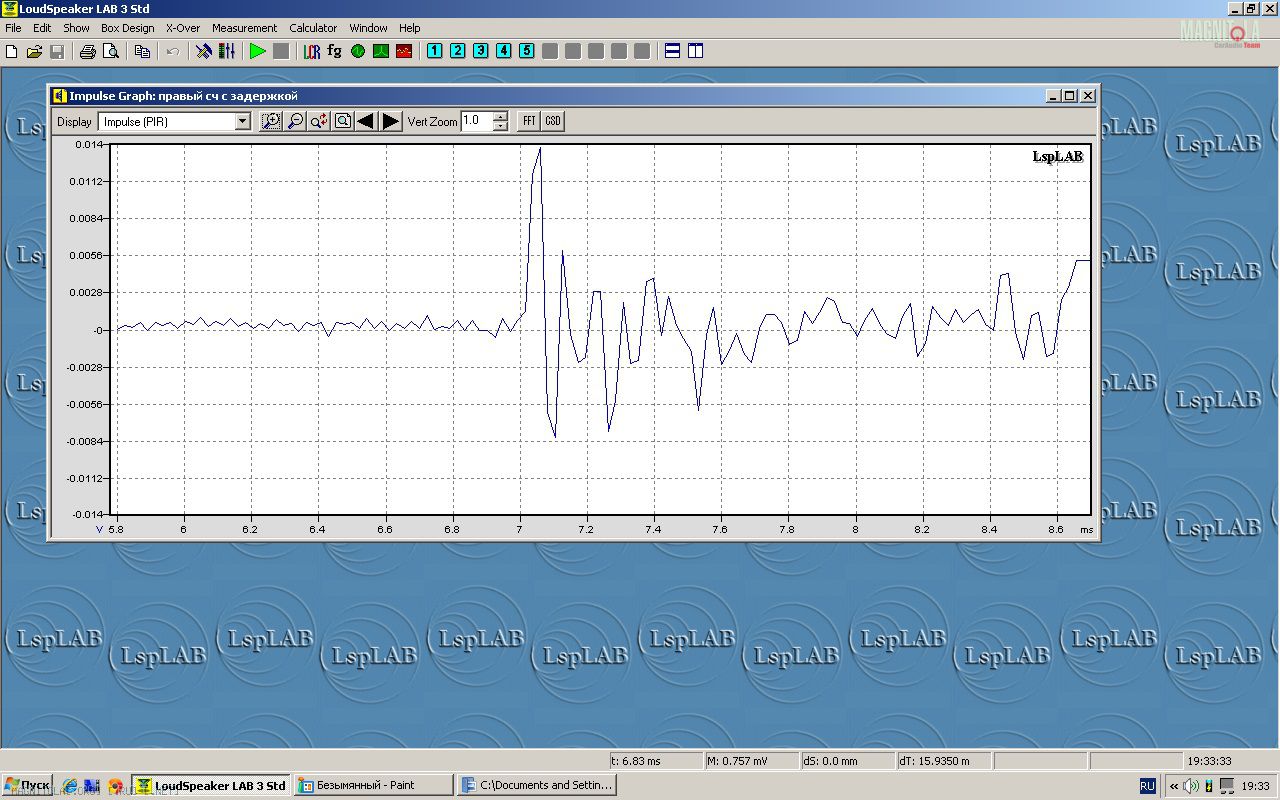Click the green round oscilloscope icon
This screenshot has height=800, width=1280.
point(358,51)
